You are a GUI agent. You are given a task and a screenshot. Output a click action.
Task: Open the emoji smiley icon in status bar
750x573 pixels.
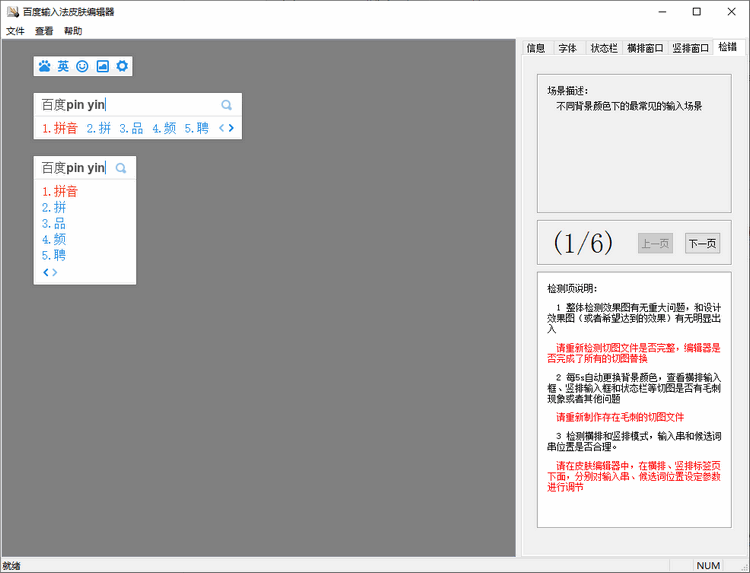pyautogui.click(x=82, y=66)
